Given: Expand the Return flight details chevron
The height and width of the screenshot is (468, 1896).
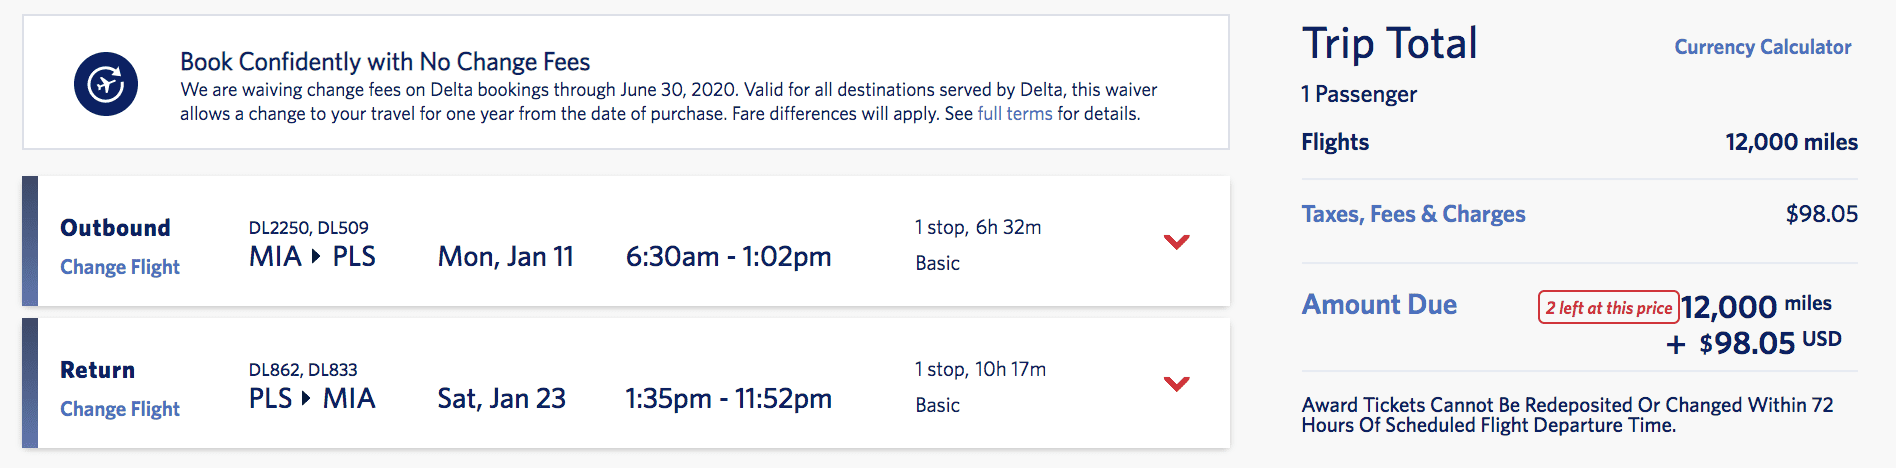Looking at the screenshot, I should 1177,384.
